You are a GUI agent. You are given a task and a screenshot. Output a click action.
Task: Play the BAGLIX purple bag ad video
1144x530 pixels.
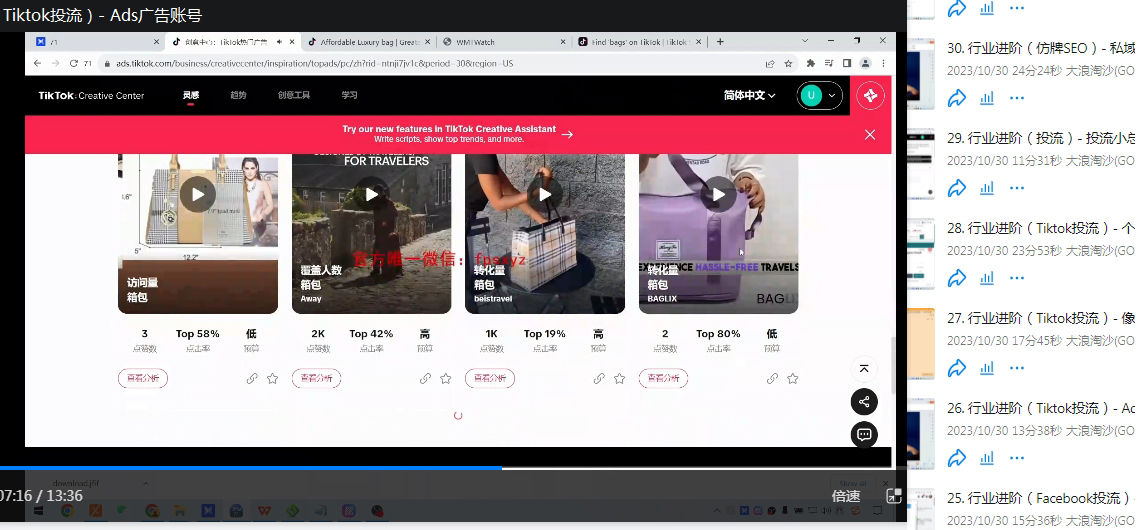719,194
